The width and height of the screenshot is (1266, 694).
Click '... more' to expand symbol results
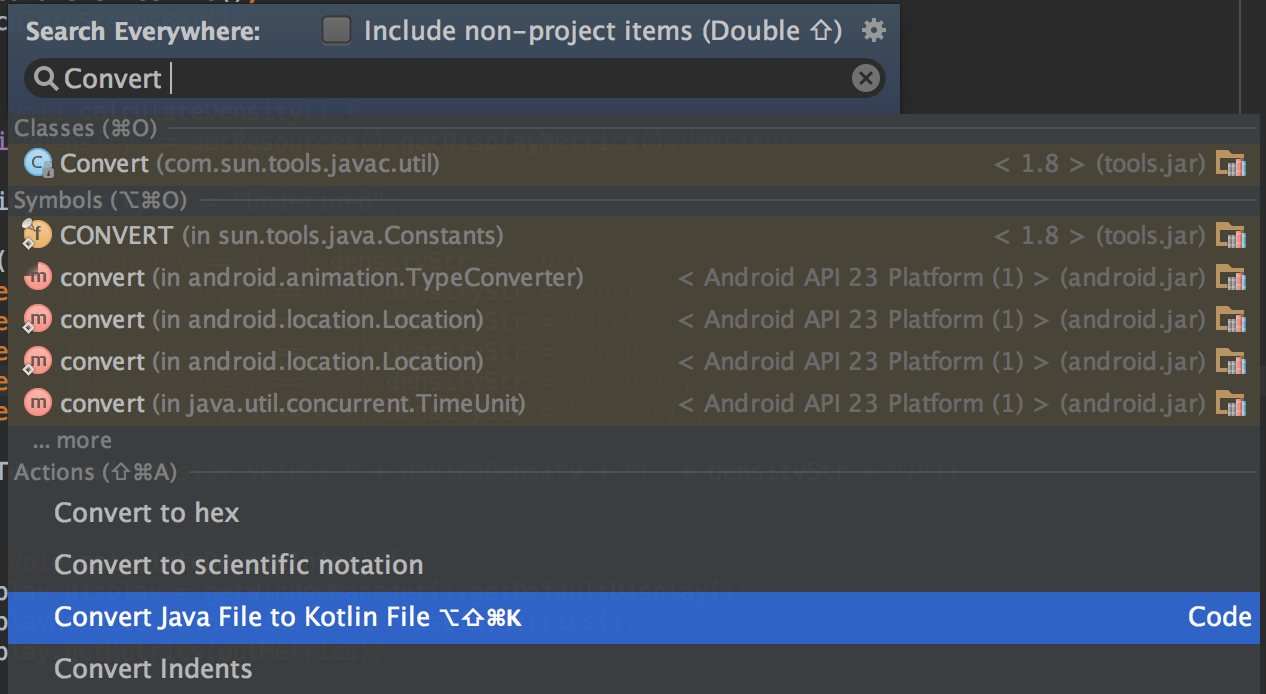pos(71,440)
